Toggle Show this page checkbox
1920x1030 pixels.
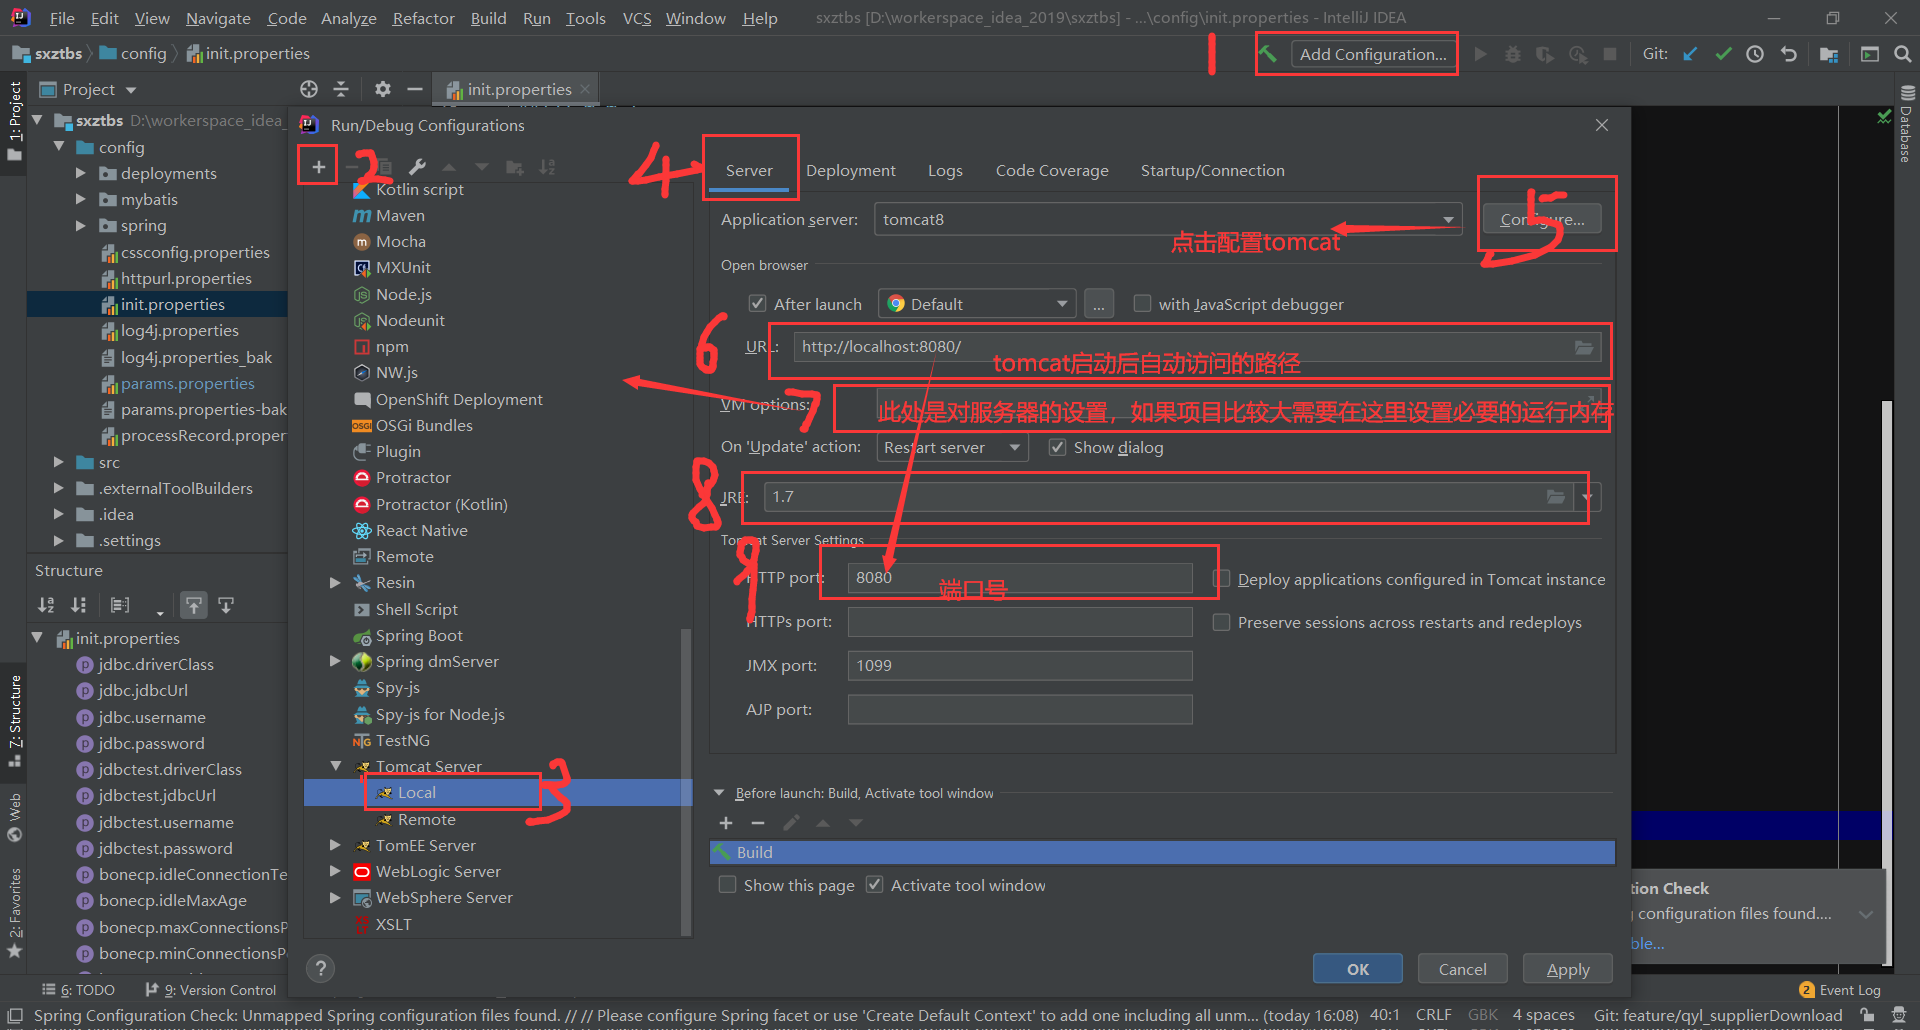coord(727,885)
